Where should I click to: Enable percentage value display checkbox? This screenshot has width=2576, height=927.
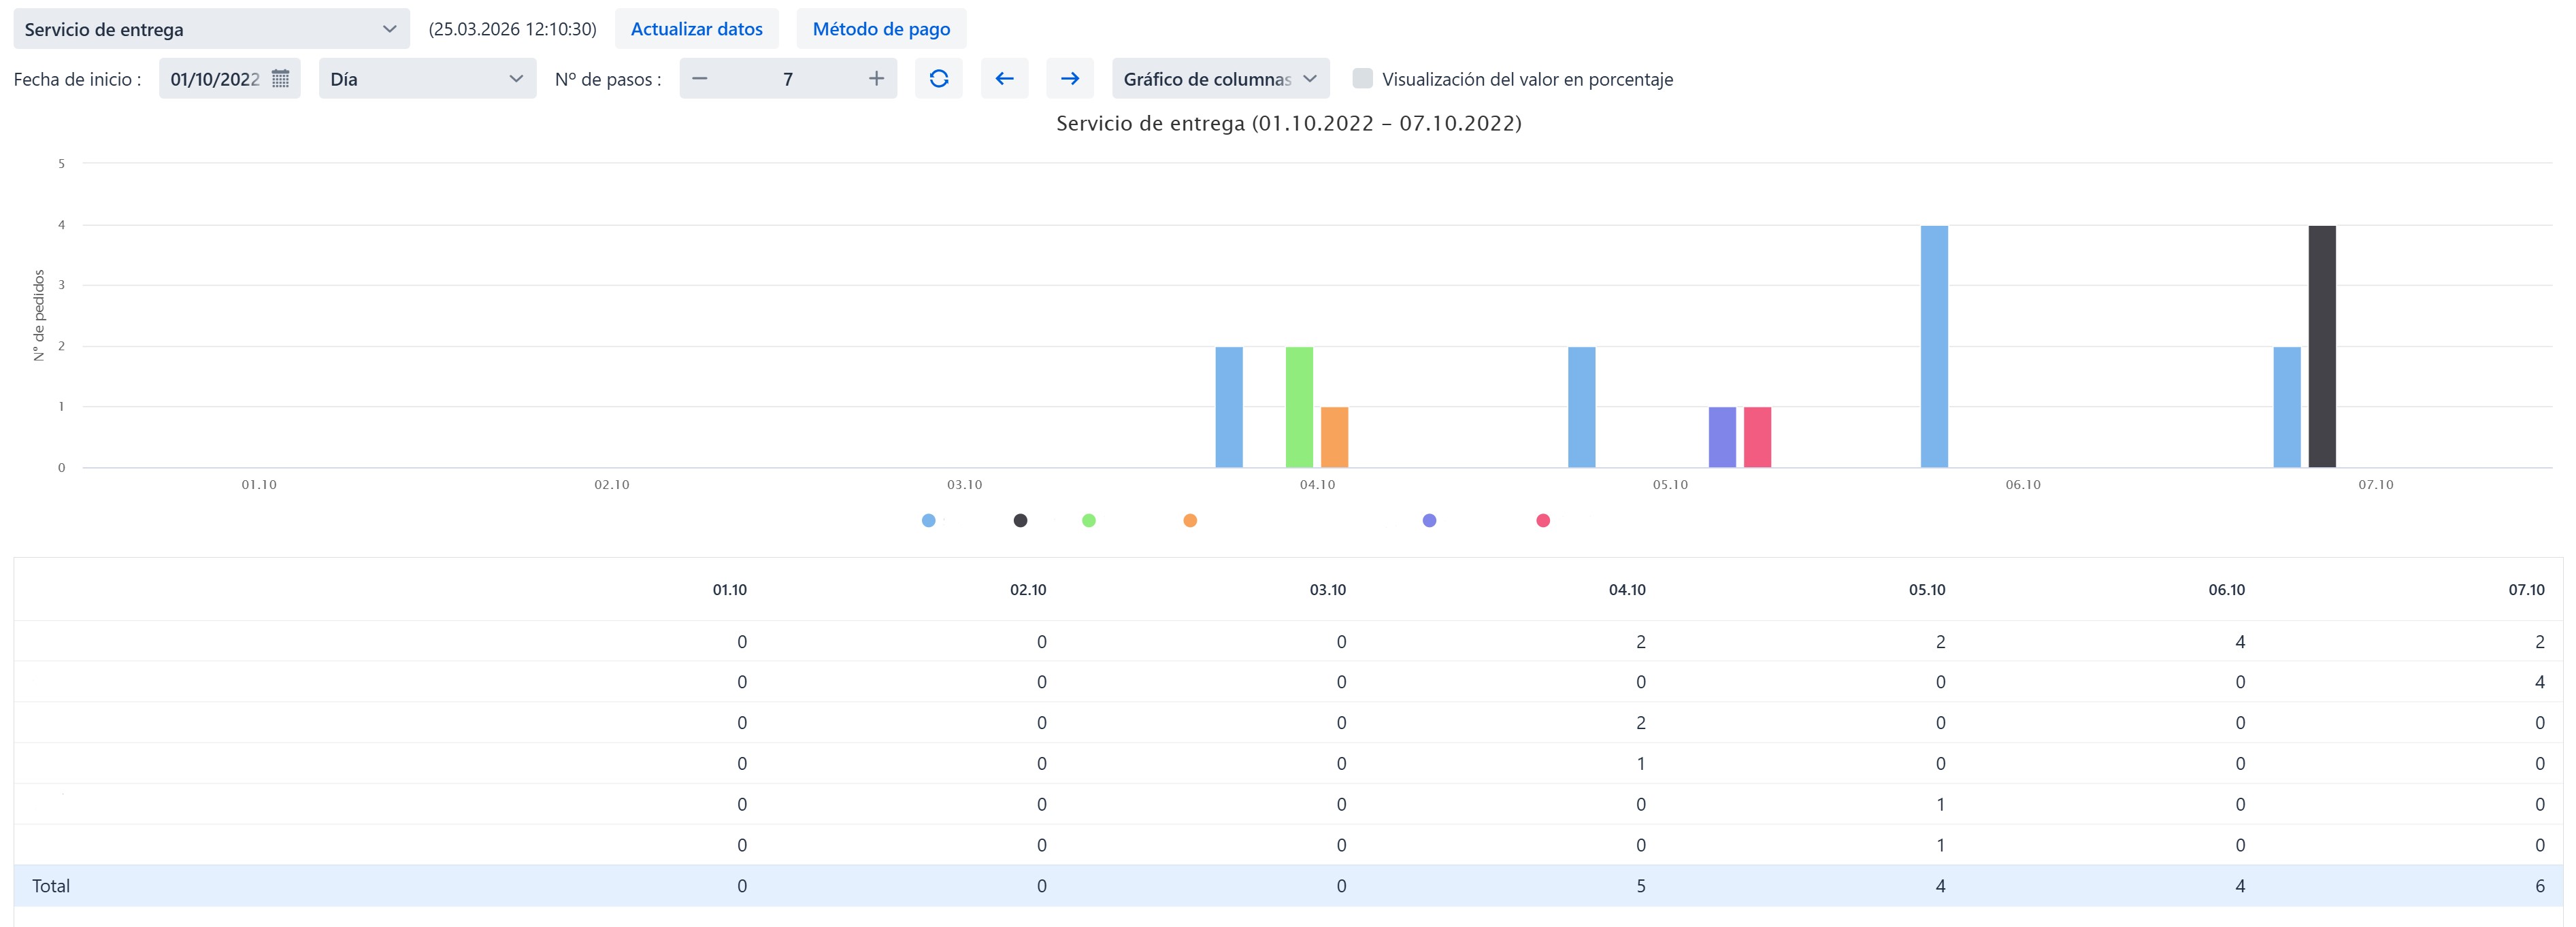[x=1362, y=79]
